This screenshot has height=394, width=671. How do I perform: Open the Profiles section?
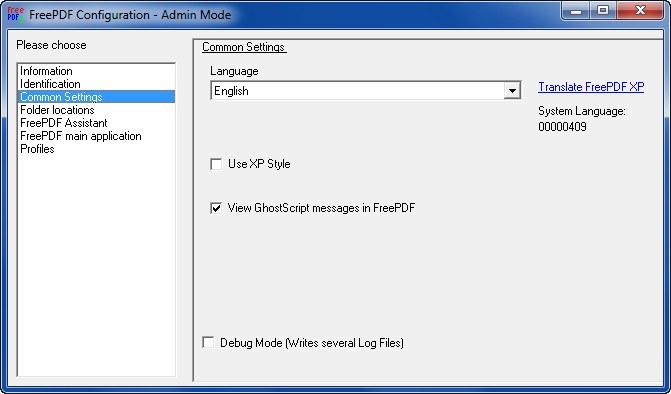coord(96,149)
